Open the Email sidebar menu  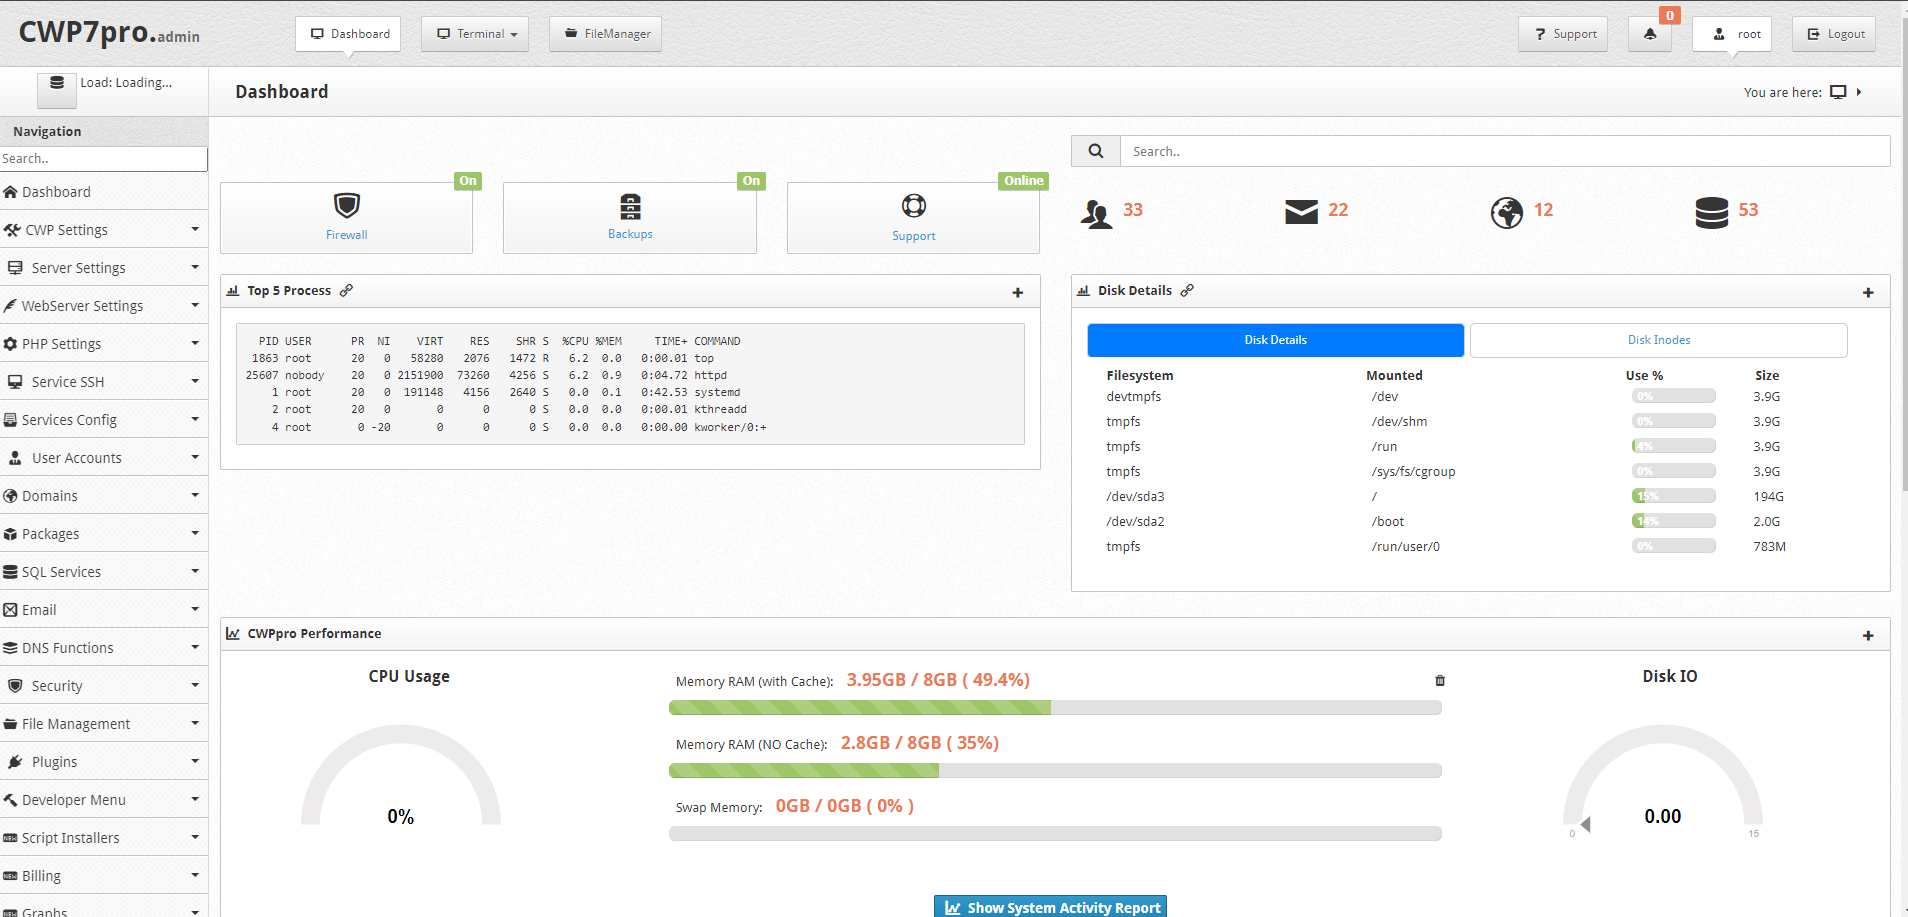104,610
